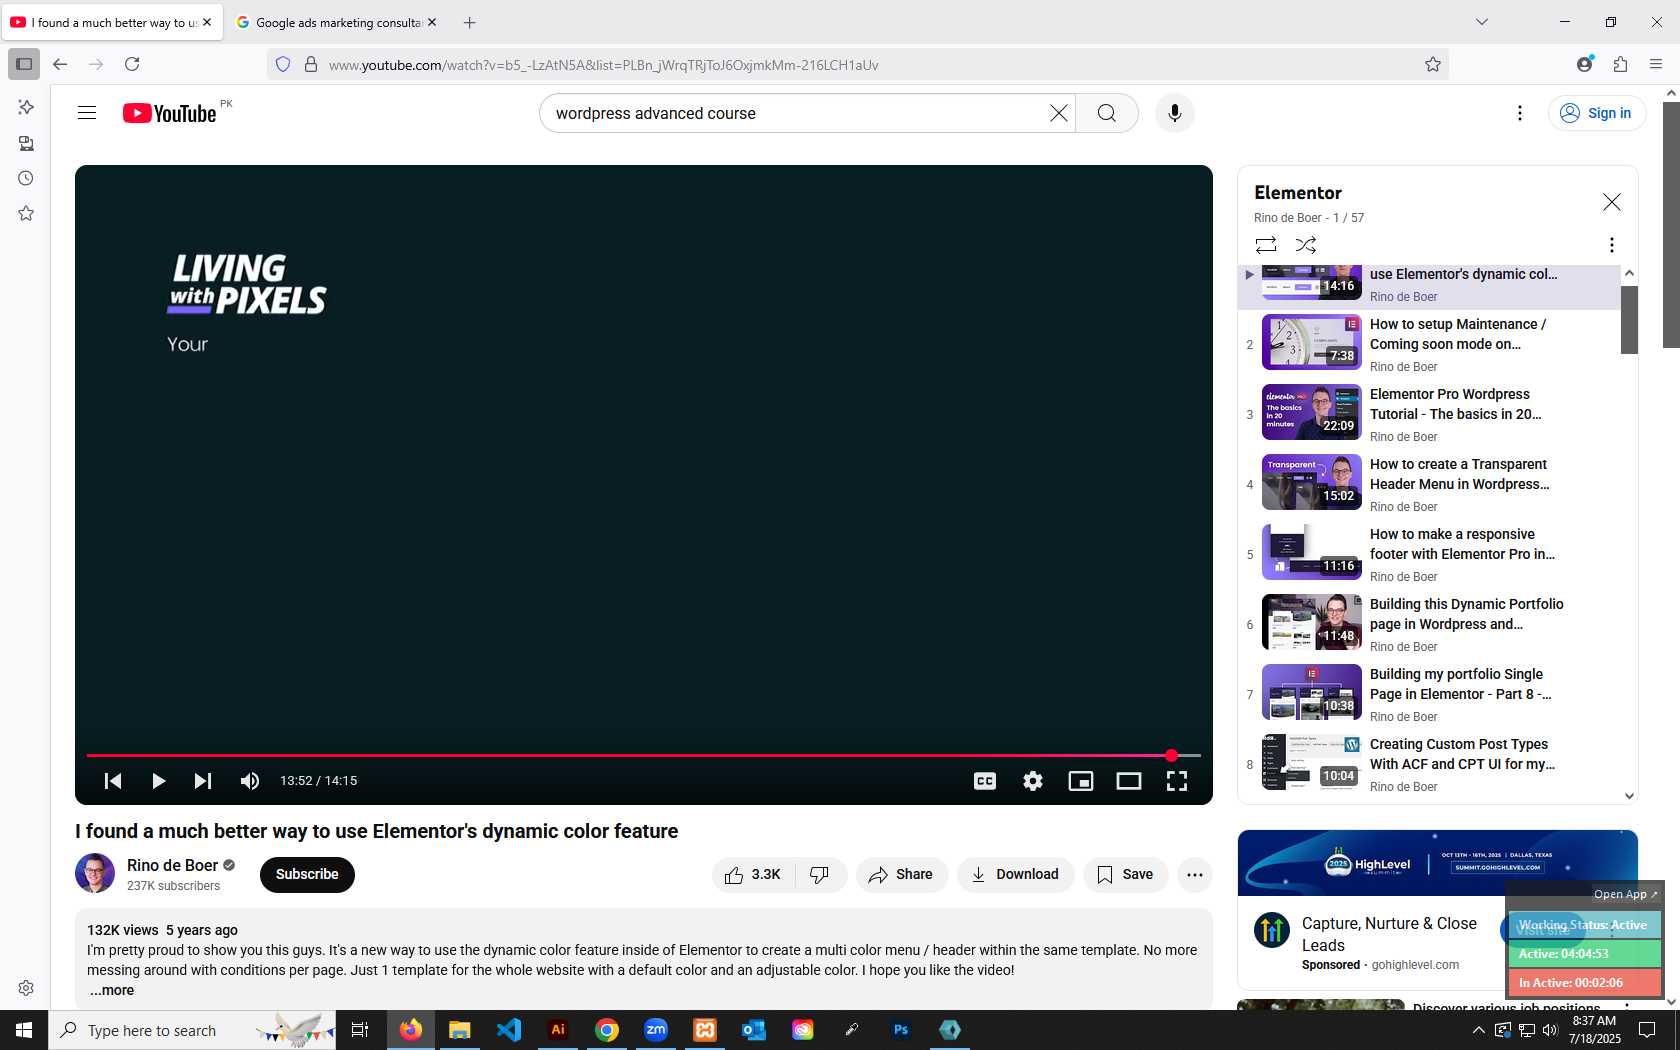This screenshot has width=1680, height=1050.
Task: Open 'Creating Custom Post Types' thumbnail
Action: 1312,762
